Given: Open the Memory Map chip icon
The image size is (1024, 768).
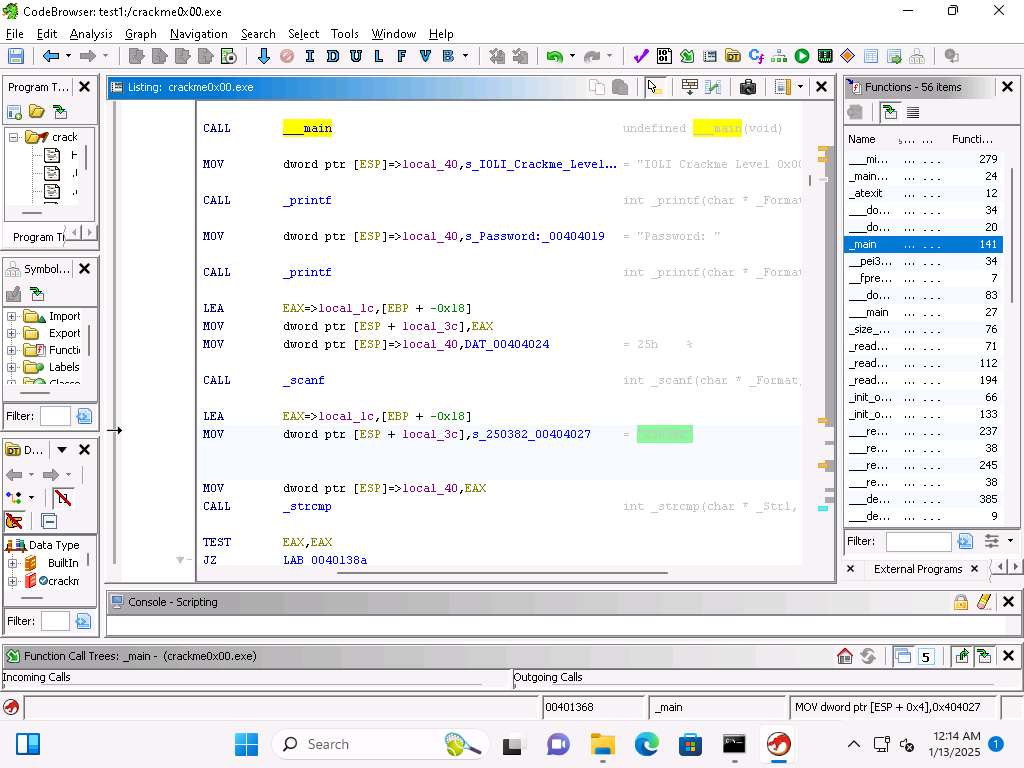Looking at the screenshot, I should [825, 56].
